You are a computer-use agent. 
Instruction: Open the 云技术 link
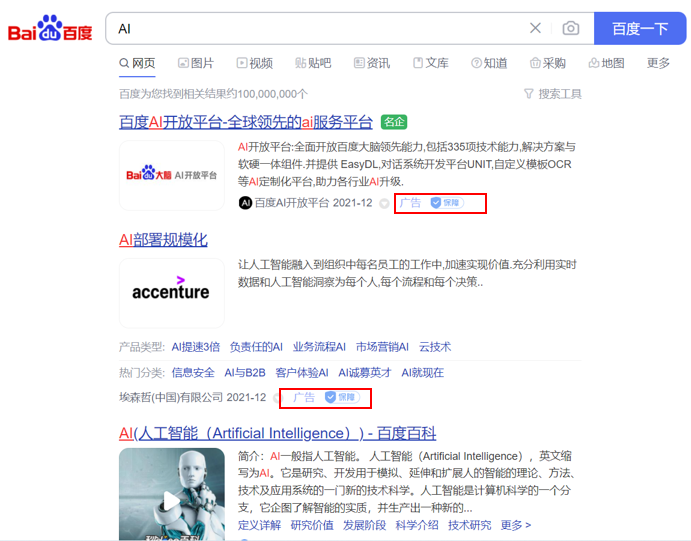coord(435,347)
